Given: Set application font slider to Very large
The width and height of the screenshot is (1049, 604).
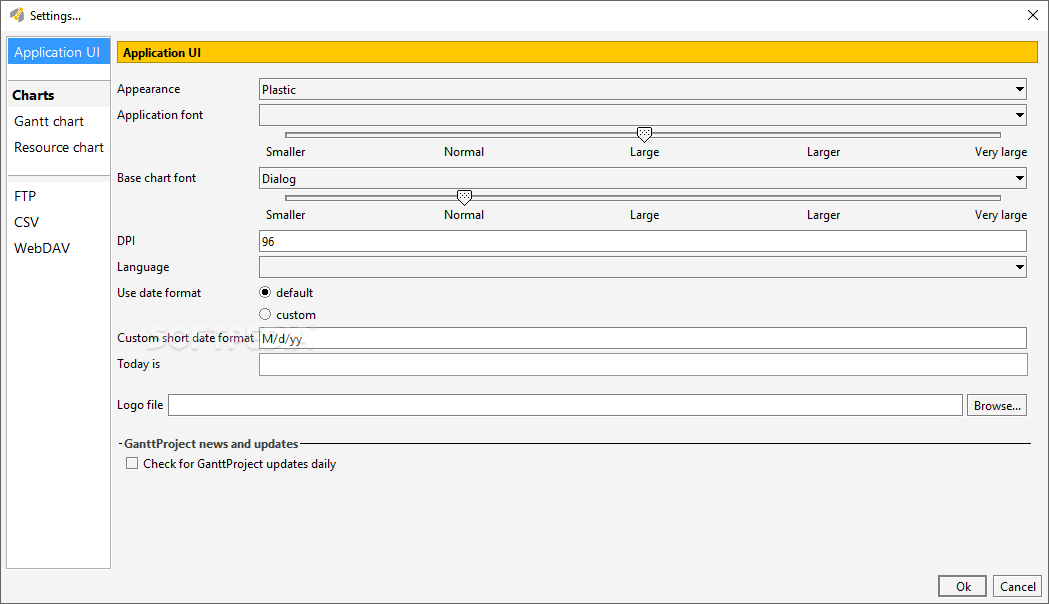Looking at the screenshot, I should click(x=1000, y=135).
